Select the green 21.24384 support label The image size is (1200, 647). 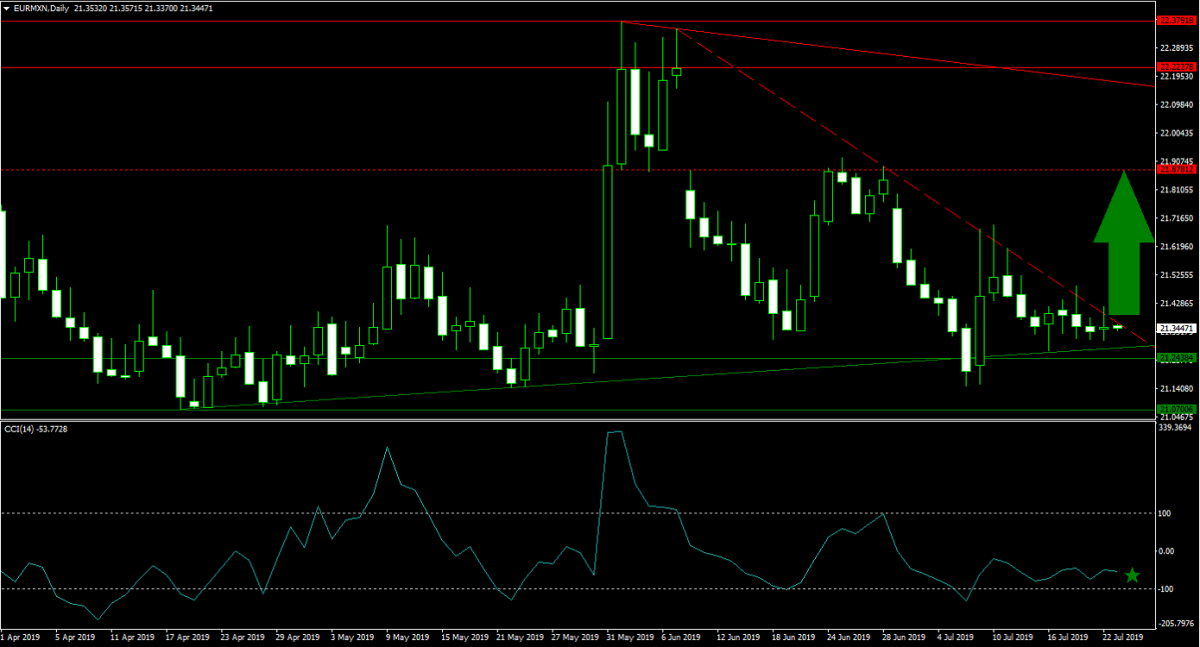point(1176,357)
